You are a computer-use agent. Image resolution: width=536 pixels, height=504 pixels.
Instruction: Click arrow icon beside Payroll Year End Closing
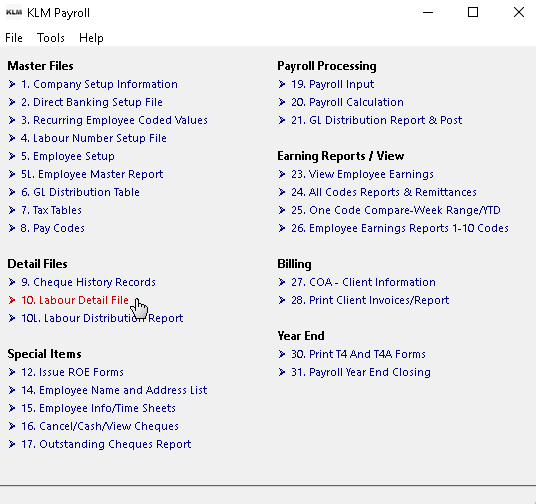click(282, 372)
